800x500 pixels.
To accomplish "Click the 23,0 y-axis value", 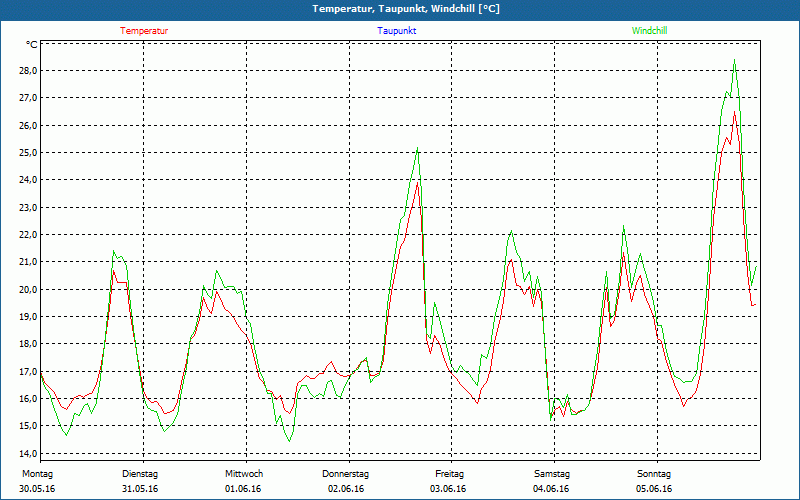I will 29,207.
